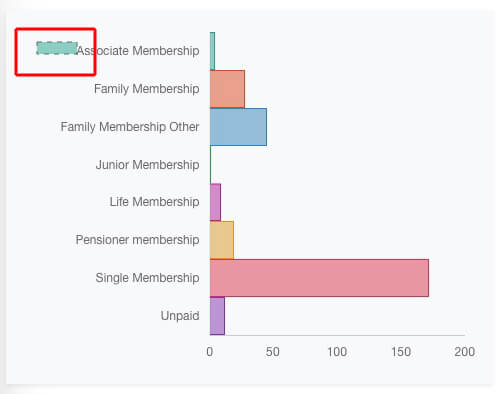The height and width of the screenshot is (394, 502).
Task: Select the blue Family Membership Other bar
Action: click(238, 127)
